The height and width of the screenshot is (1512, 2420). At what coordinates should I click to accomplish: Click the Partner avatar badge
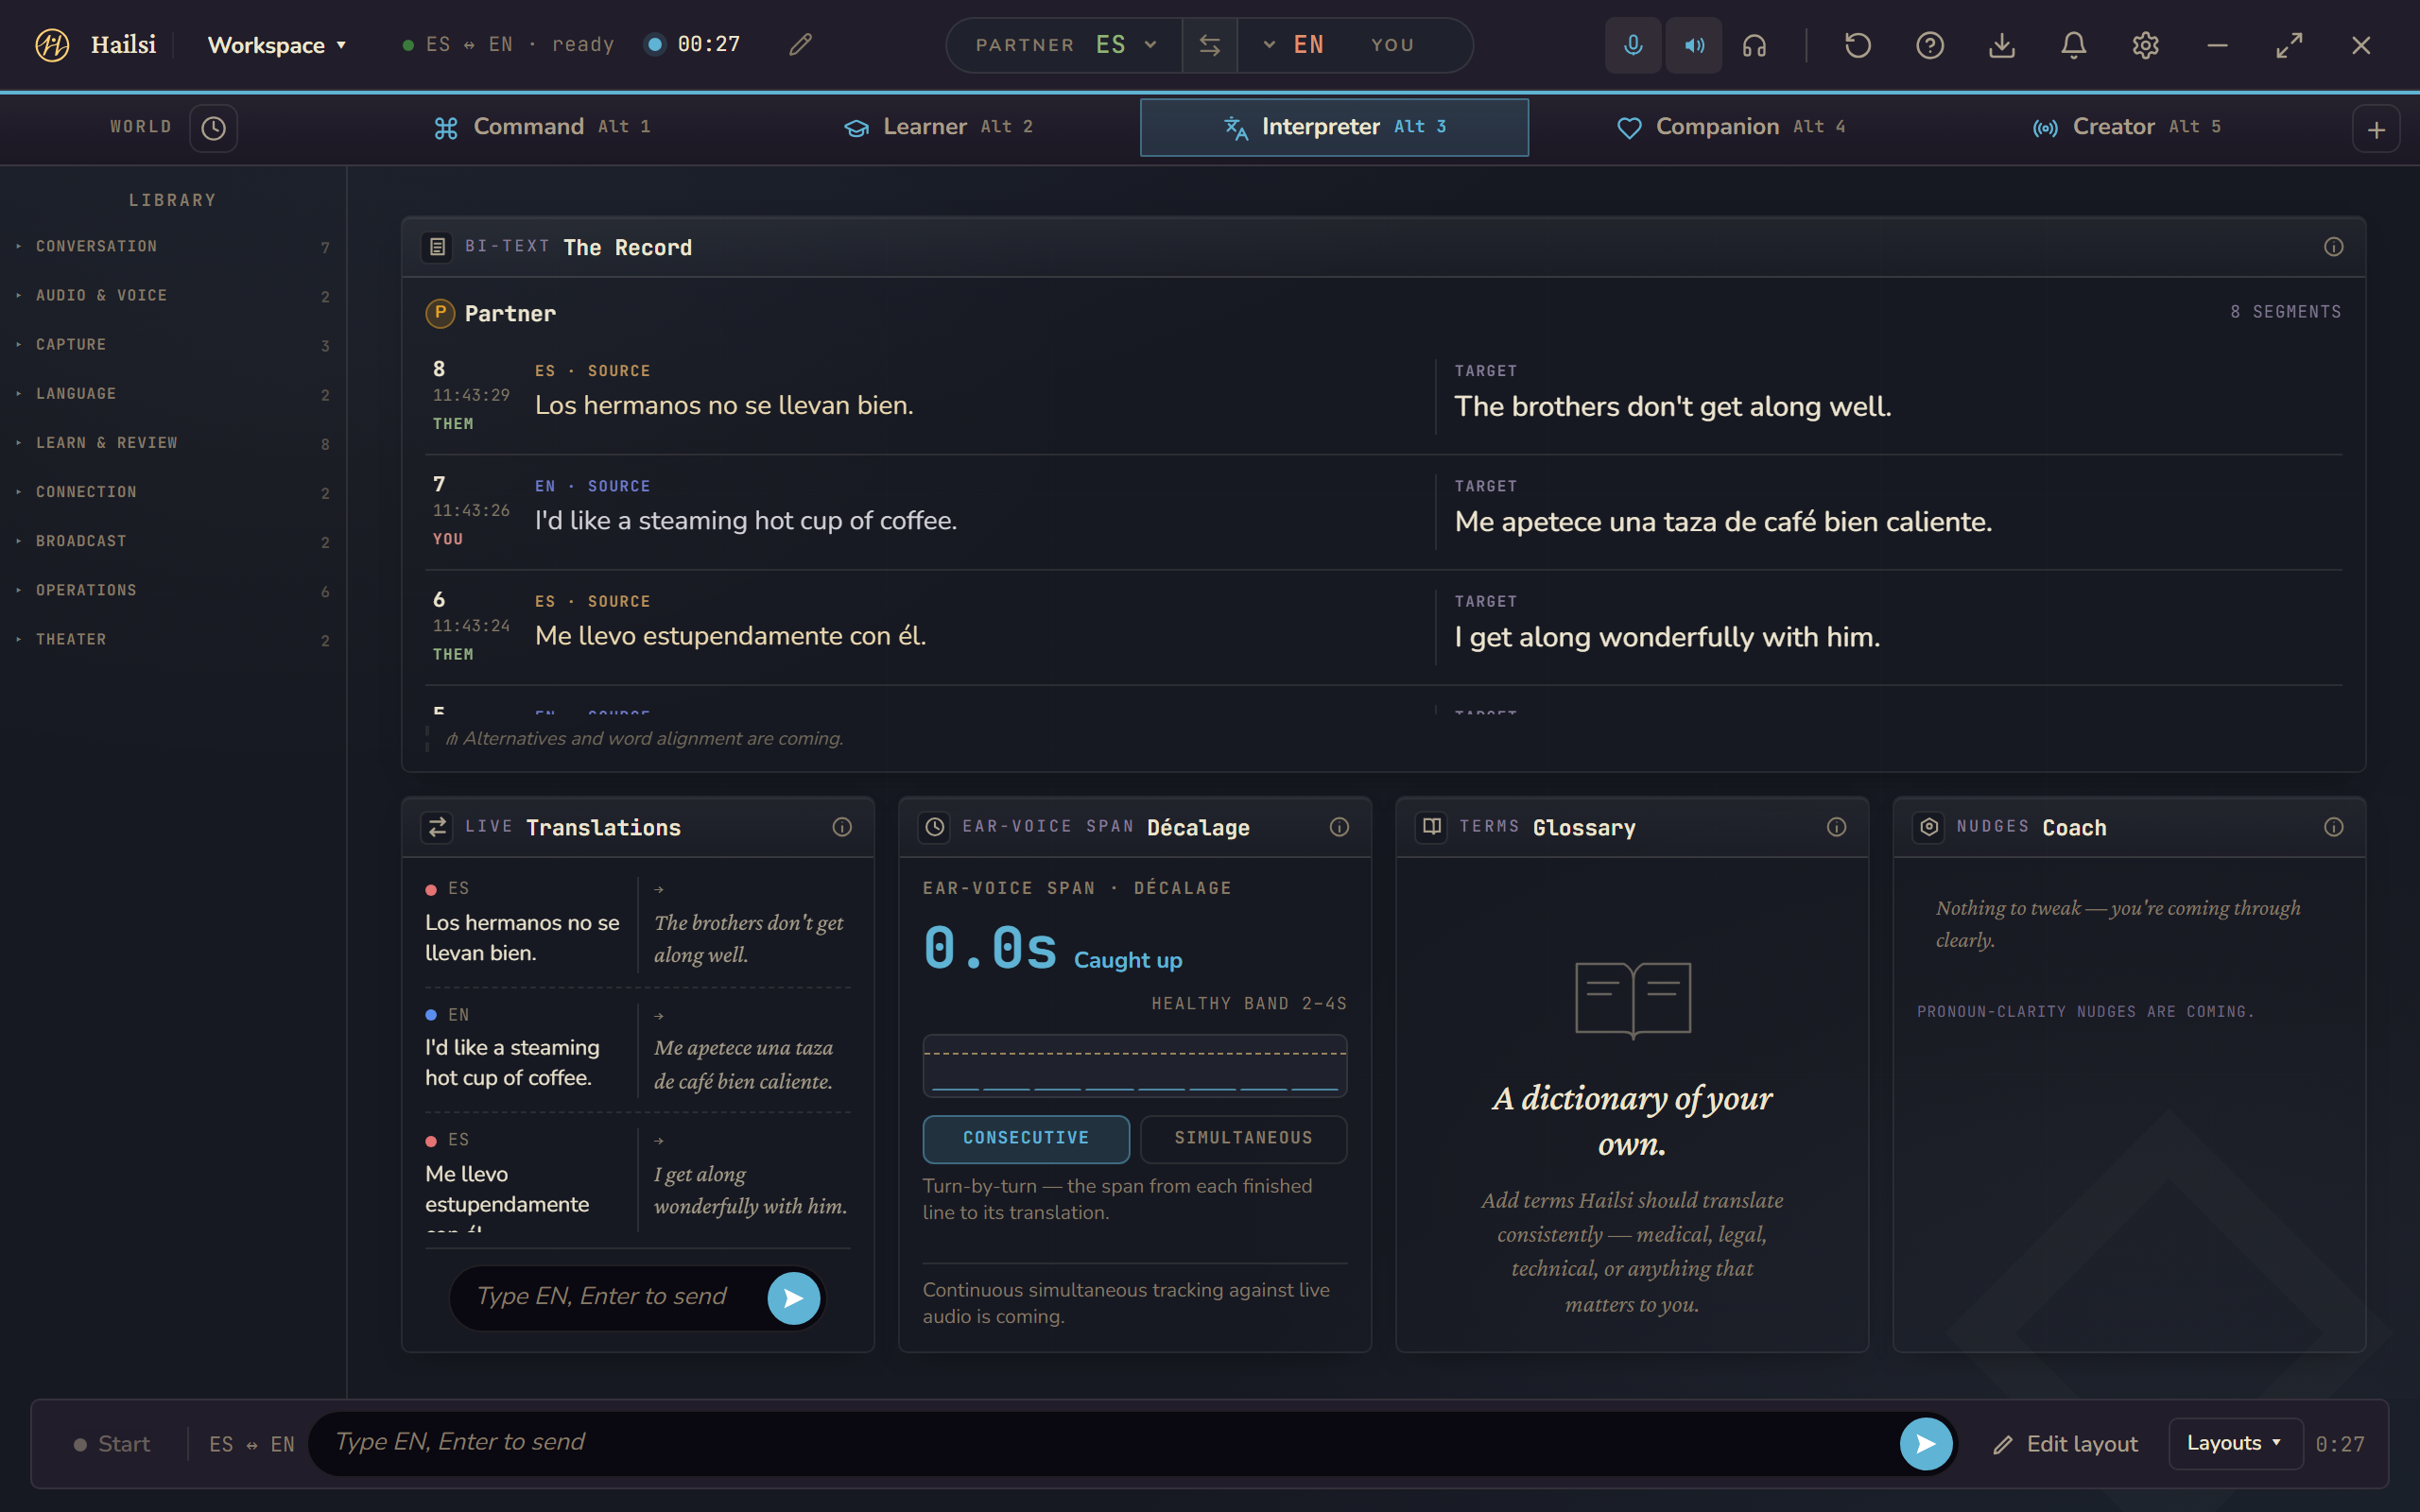click(440, 313)
